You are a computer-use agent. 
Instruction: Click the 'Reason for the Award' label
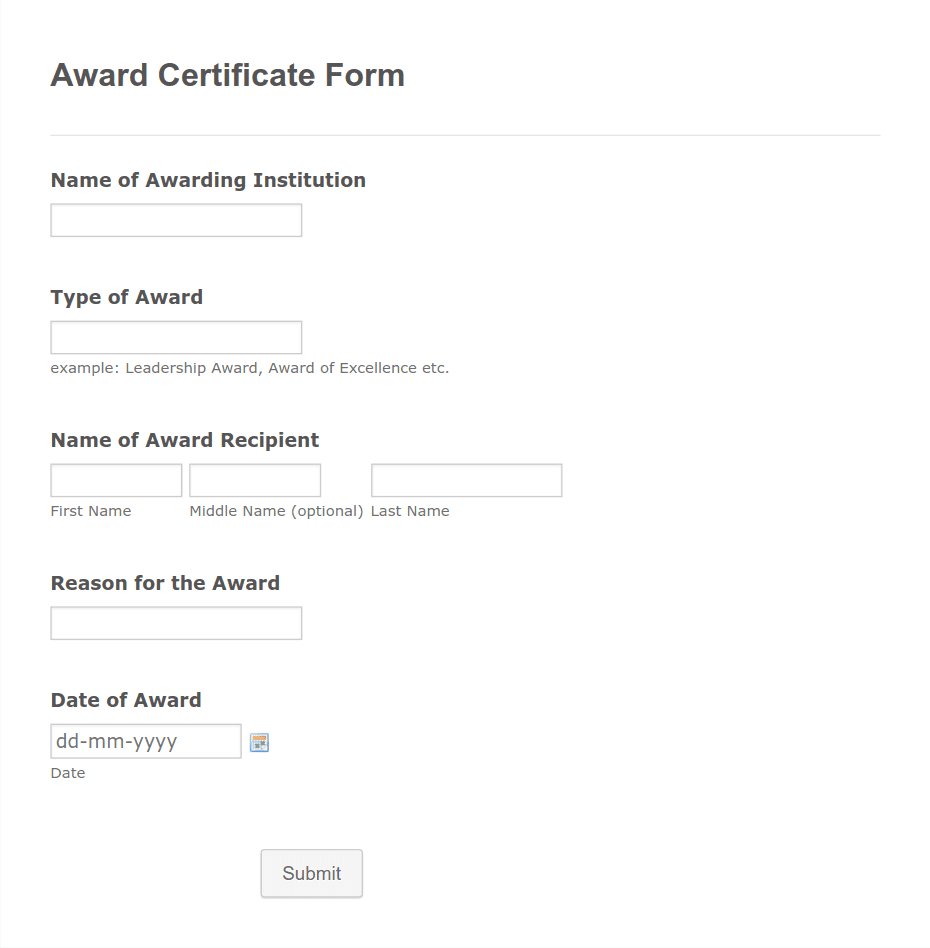pyautogui.click(x=165, y=583)
